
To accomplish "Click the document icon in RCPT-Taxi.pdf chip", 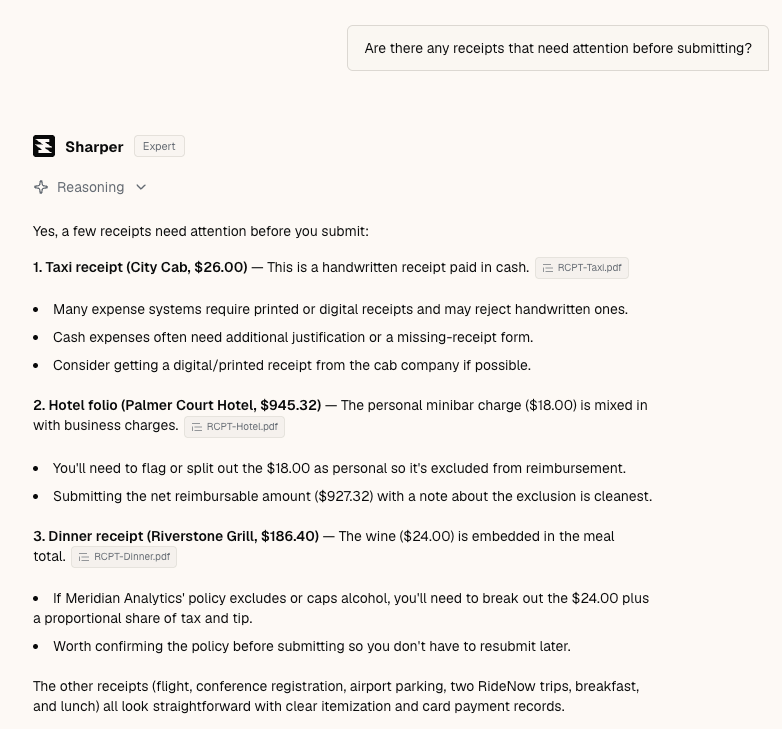I will [x=548, y=268].
